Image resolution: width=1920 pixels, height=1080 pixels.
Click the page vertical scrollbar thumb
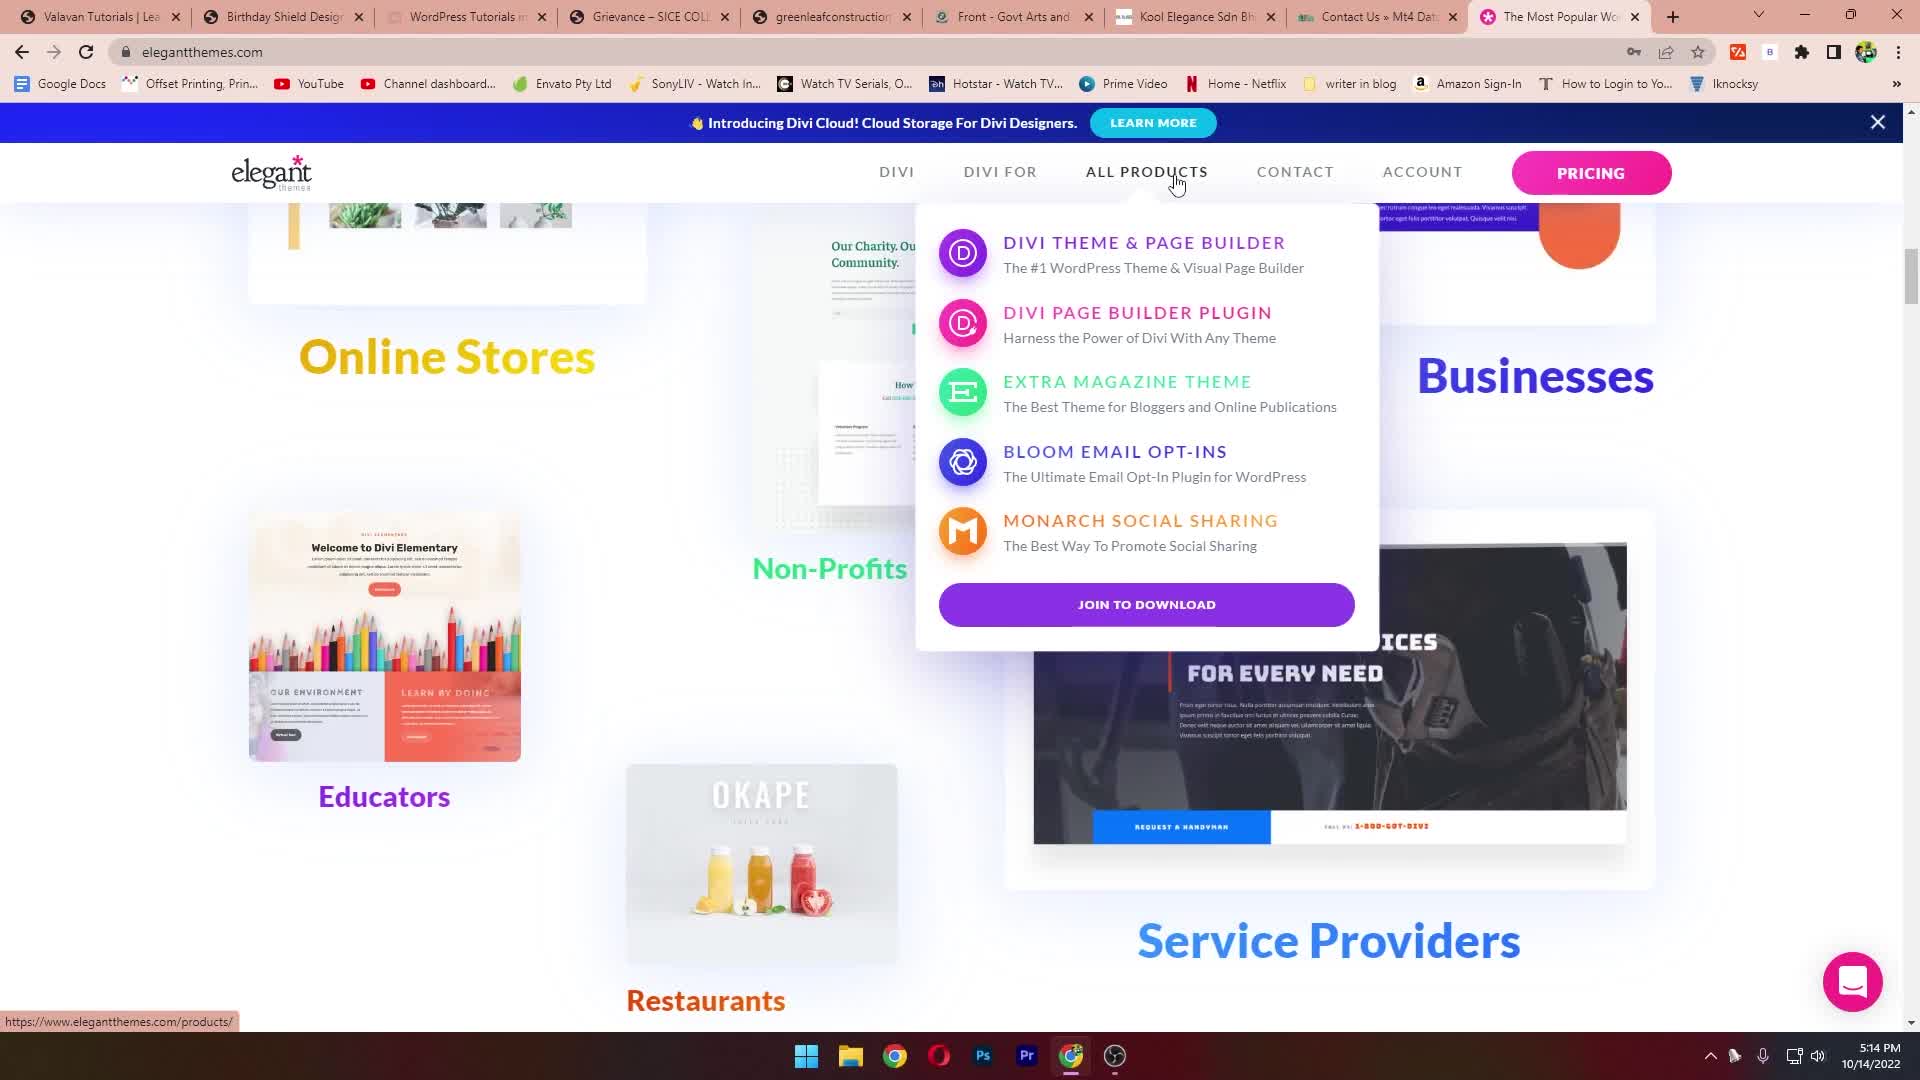tap(1911, 276)
